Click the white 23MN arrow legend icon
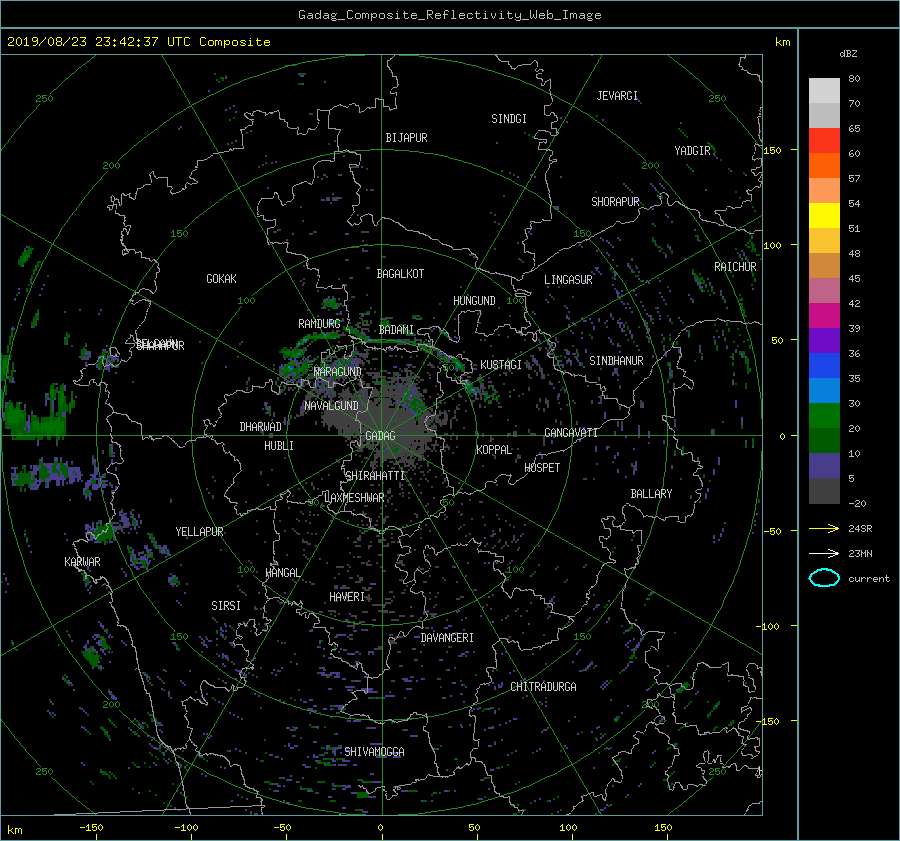This screenshot has height=841, width=900. coord(824,553)
